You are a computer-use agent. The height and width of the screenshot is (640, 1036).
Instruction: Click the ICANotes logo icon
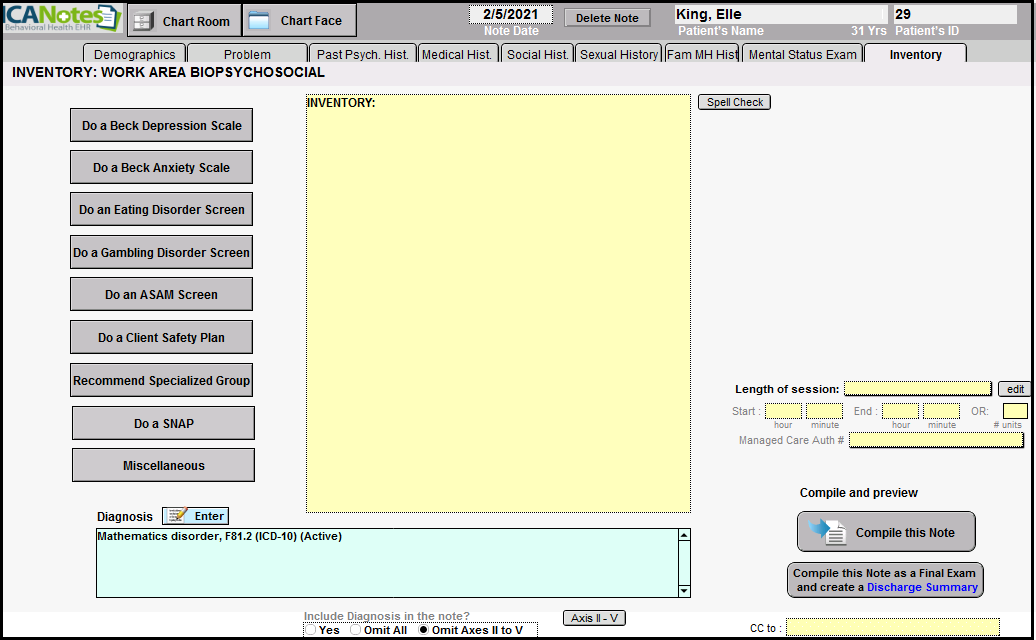[62, 19]
